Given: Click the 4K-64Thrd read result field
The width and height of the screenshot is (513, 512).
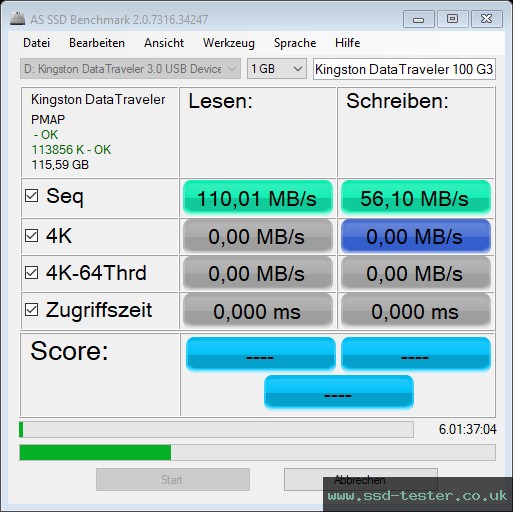Looking at the screenshot, I should pyautogui.click(x=258, y=273).
